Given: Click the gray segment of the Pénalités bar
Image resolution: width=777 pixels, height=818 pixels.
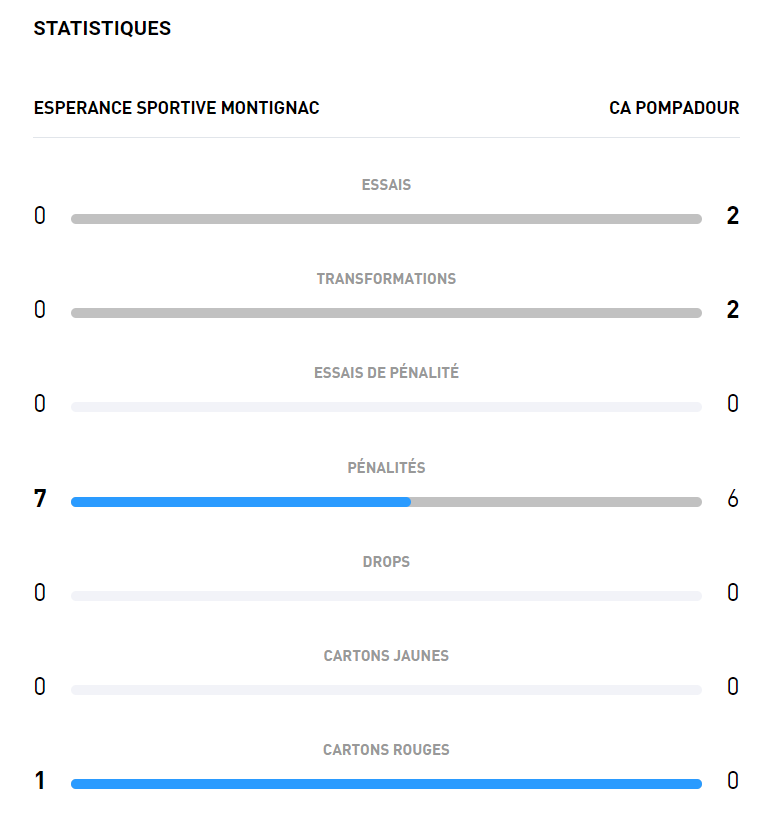Looking at the screenshot, I should (556, 502).
